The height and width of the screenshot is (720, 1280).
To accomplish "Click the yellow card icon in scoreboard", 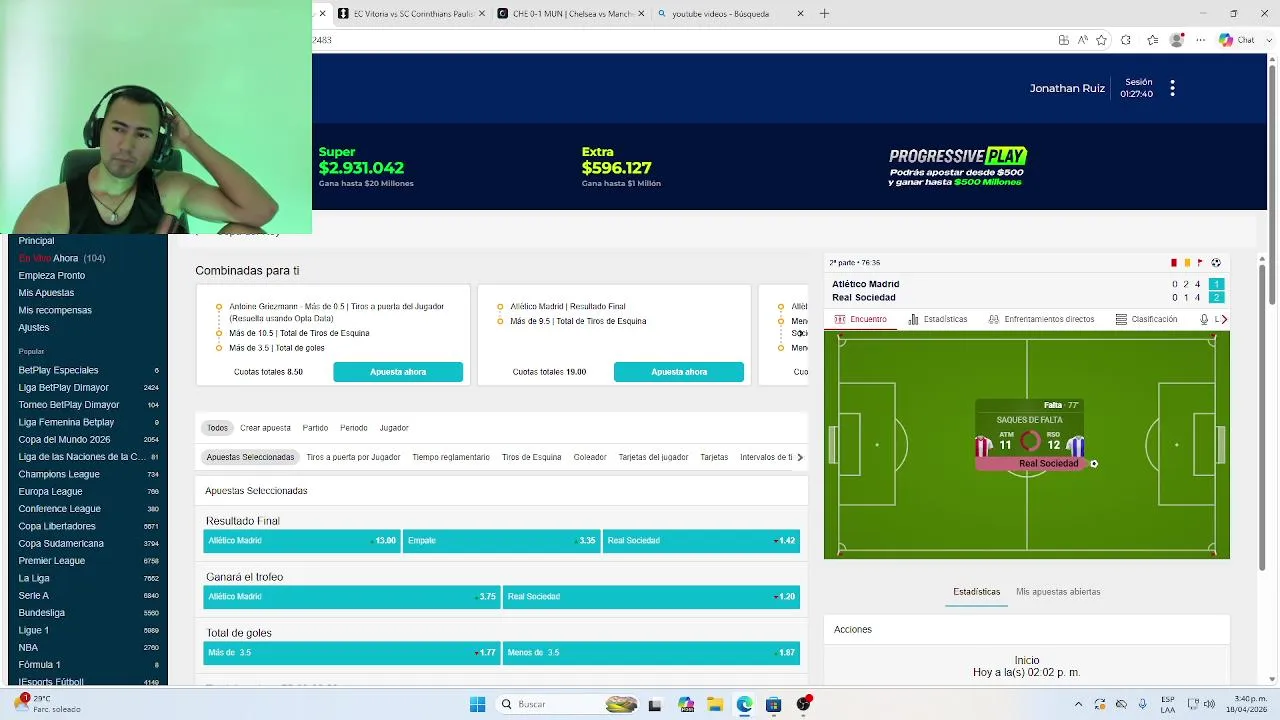I will pos(1187,263).
